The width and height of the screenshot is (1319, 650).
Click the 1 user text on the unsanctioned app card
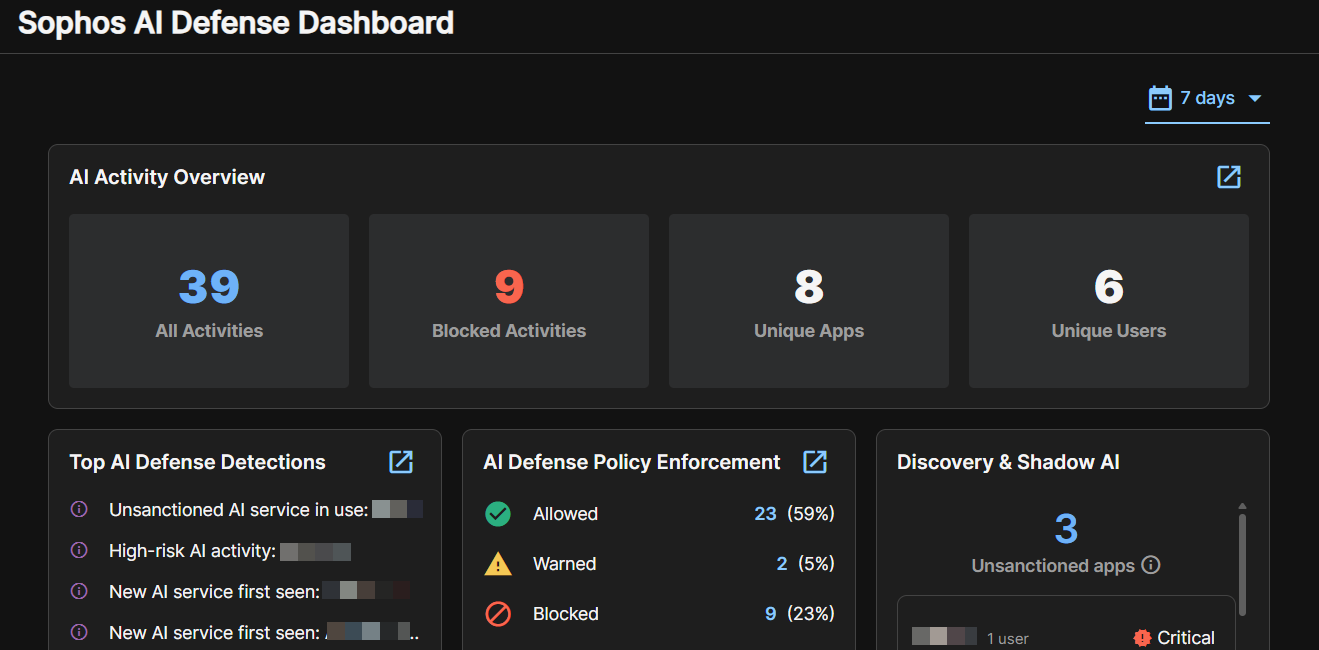click(1008, 638)
